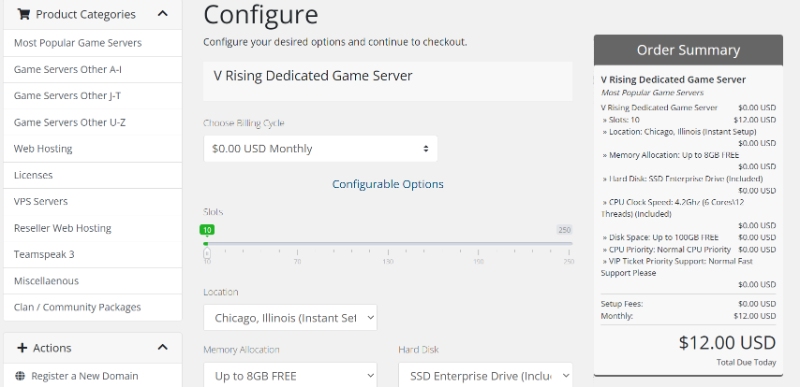Click the green Slots slider handle at 10
This screenshot has height=387, width=800.
207,230
